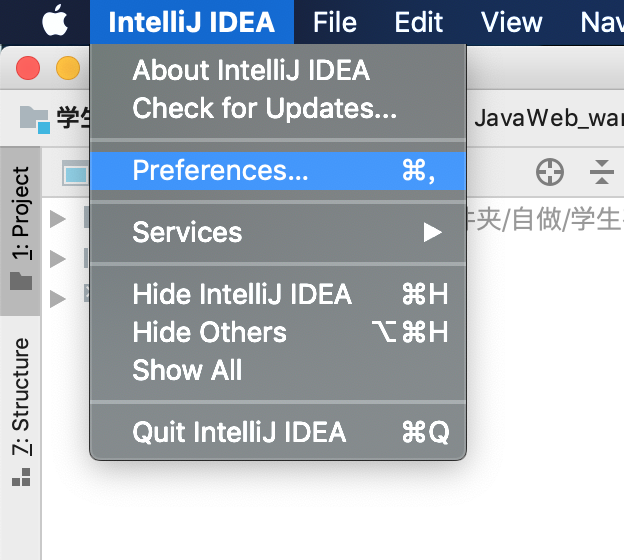Click the project folder icon in breadcrumb
Image resolution: width=624 pixels, height=560 pixels.
click(34, 120)
